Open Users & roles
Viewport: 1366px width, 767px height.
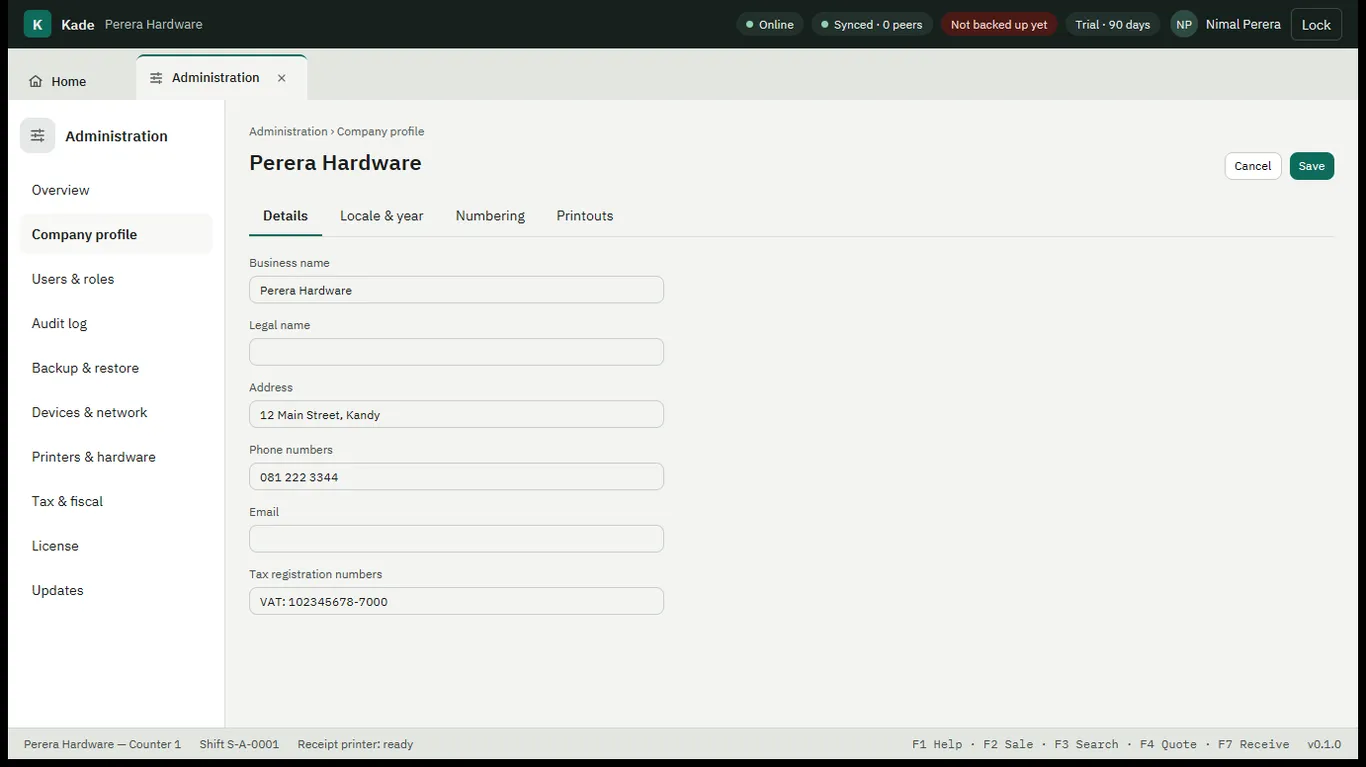pyautogui.click(x=116, y=279)
